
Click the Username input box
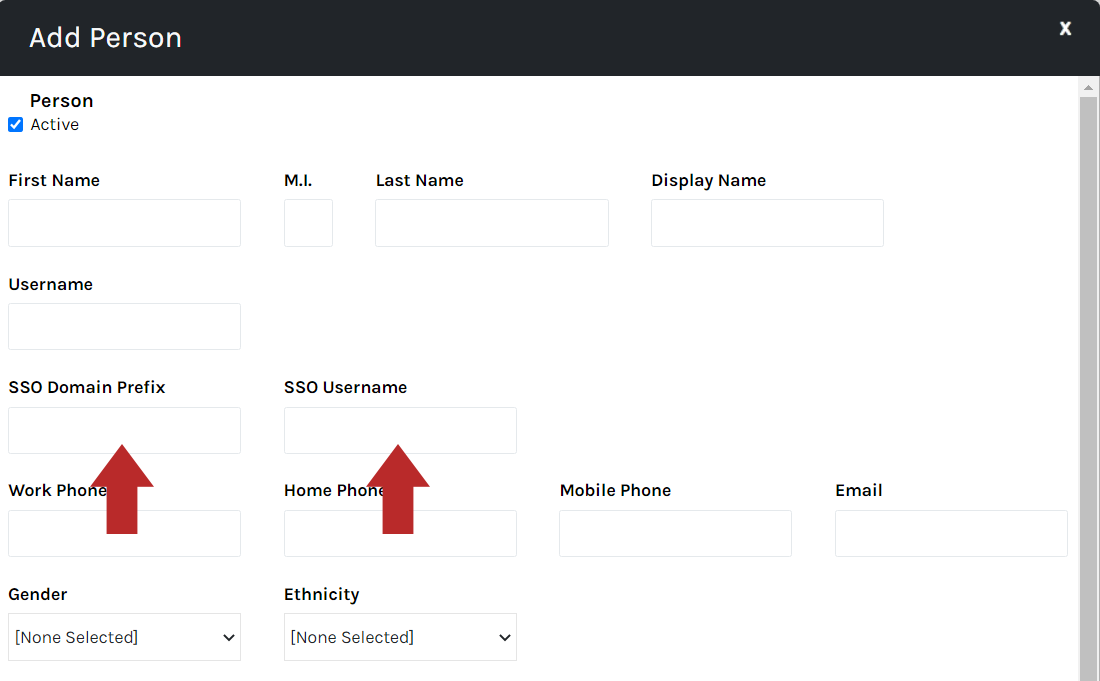[124, 327]
